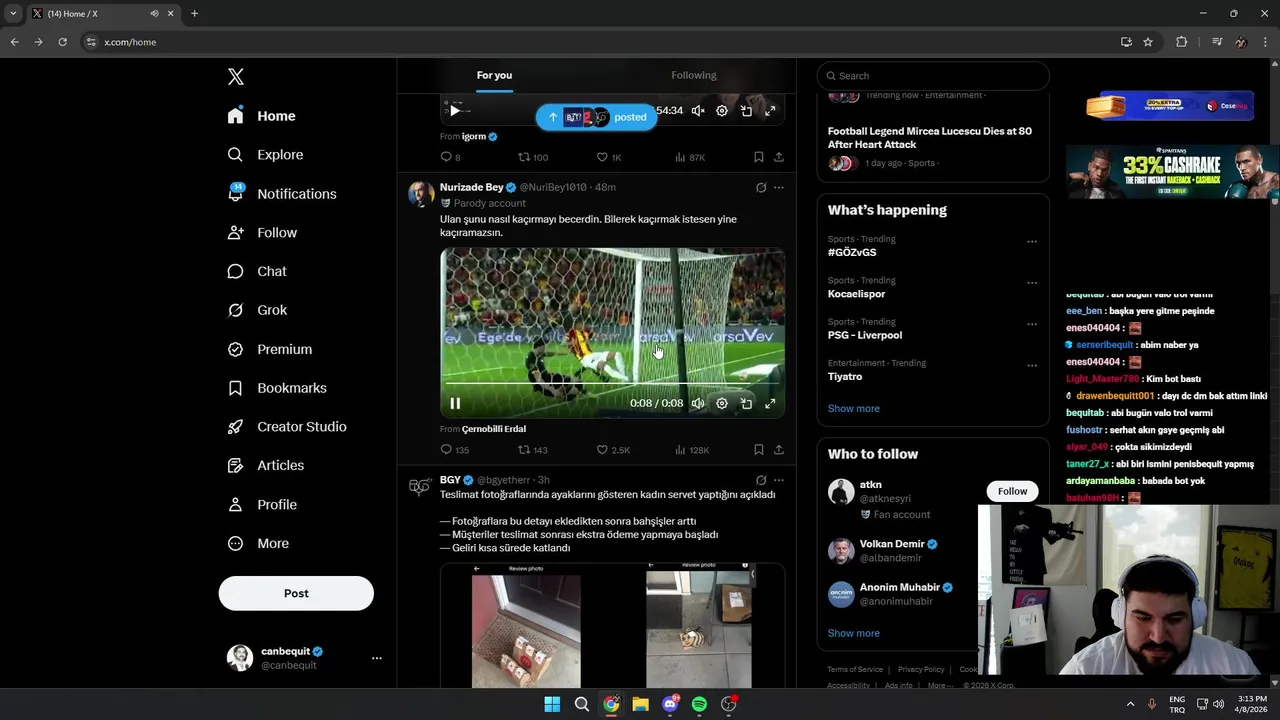Toggle mute on football video

pos(698,404)
